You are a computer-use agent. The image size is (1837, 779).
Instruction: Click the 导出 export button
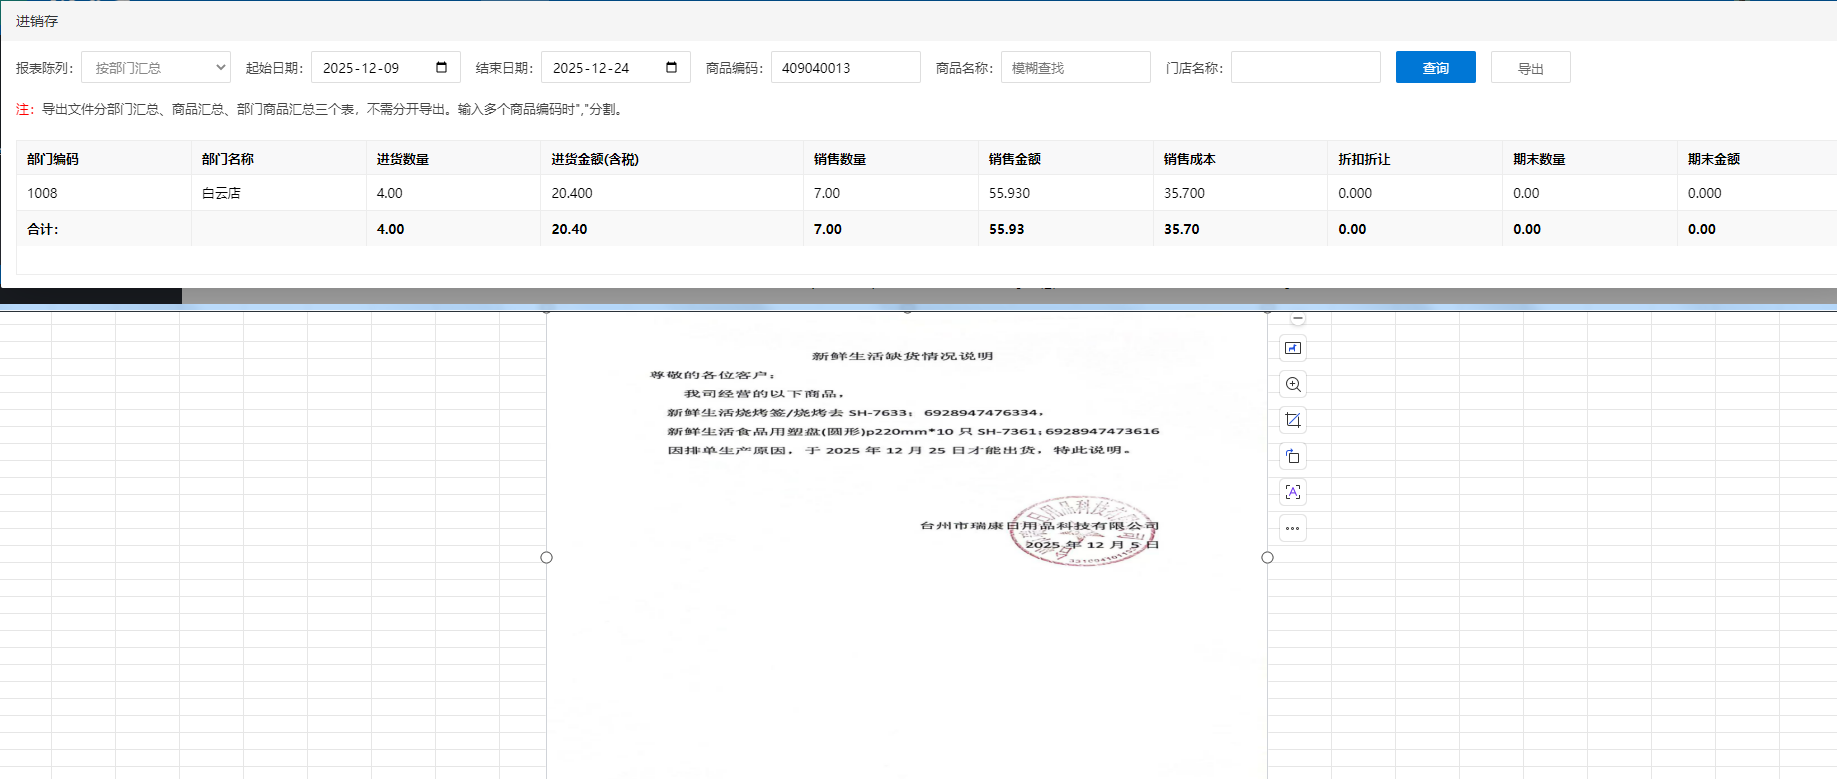coord(1530,68)
